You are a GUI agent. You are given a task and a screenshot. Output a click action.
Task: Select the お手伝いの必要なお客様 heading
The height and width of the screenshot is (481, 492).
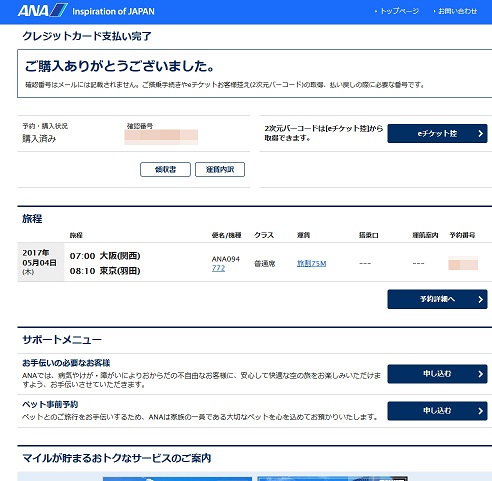click(x=66, y=363)
